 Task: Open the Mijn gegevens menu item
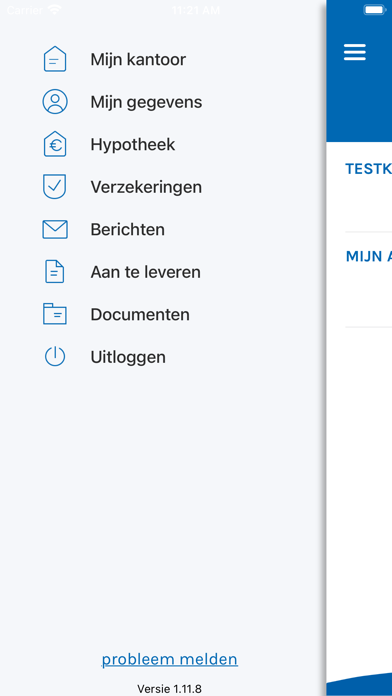146,102
